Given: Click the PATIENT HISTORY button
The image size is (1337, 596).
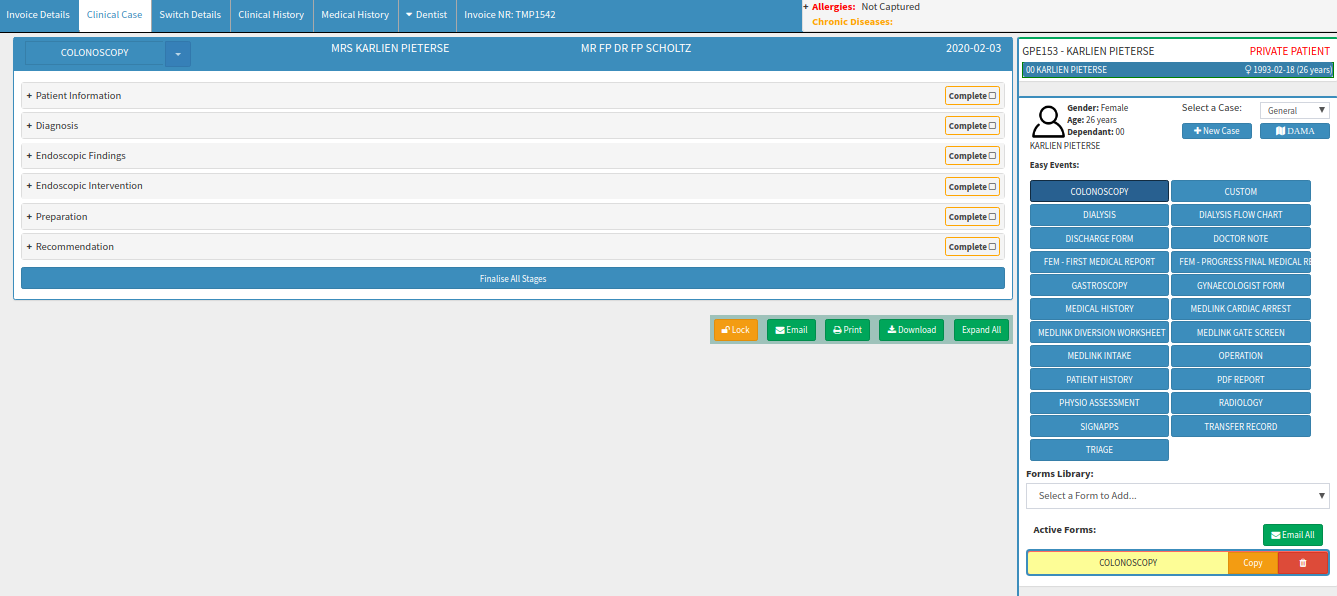Looking at the screenshot, I should point(1099,379).
